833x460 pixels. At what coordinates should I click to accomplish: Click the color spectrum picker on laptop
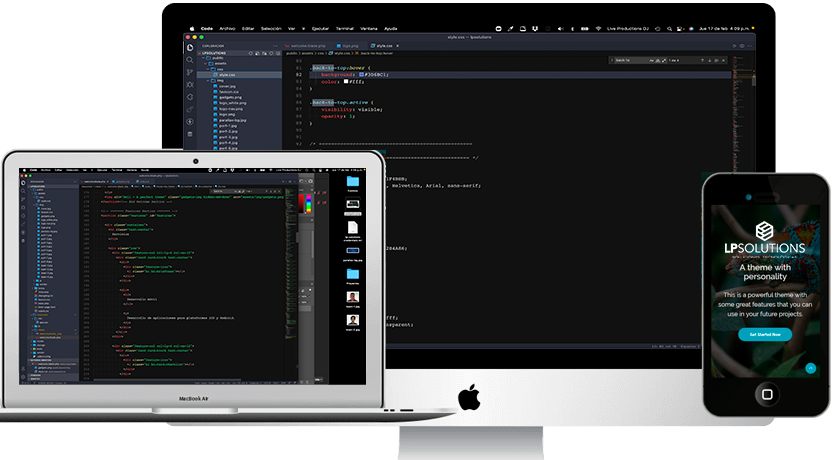click(x=309, y=204)
